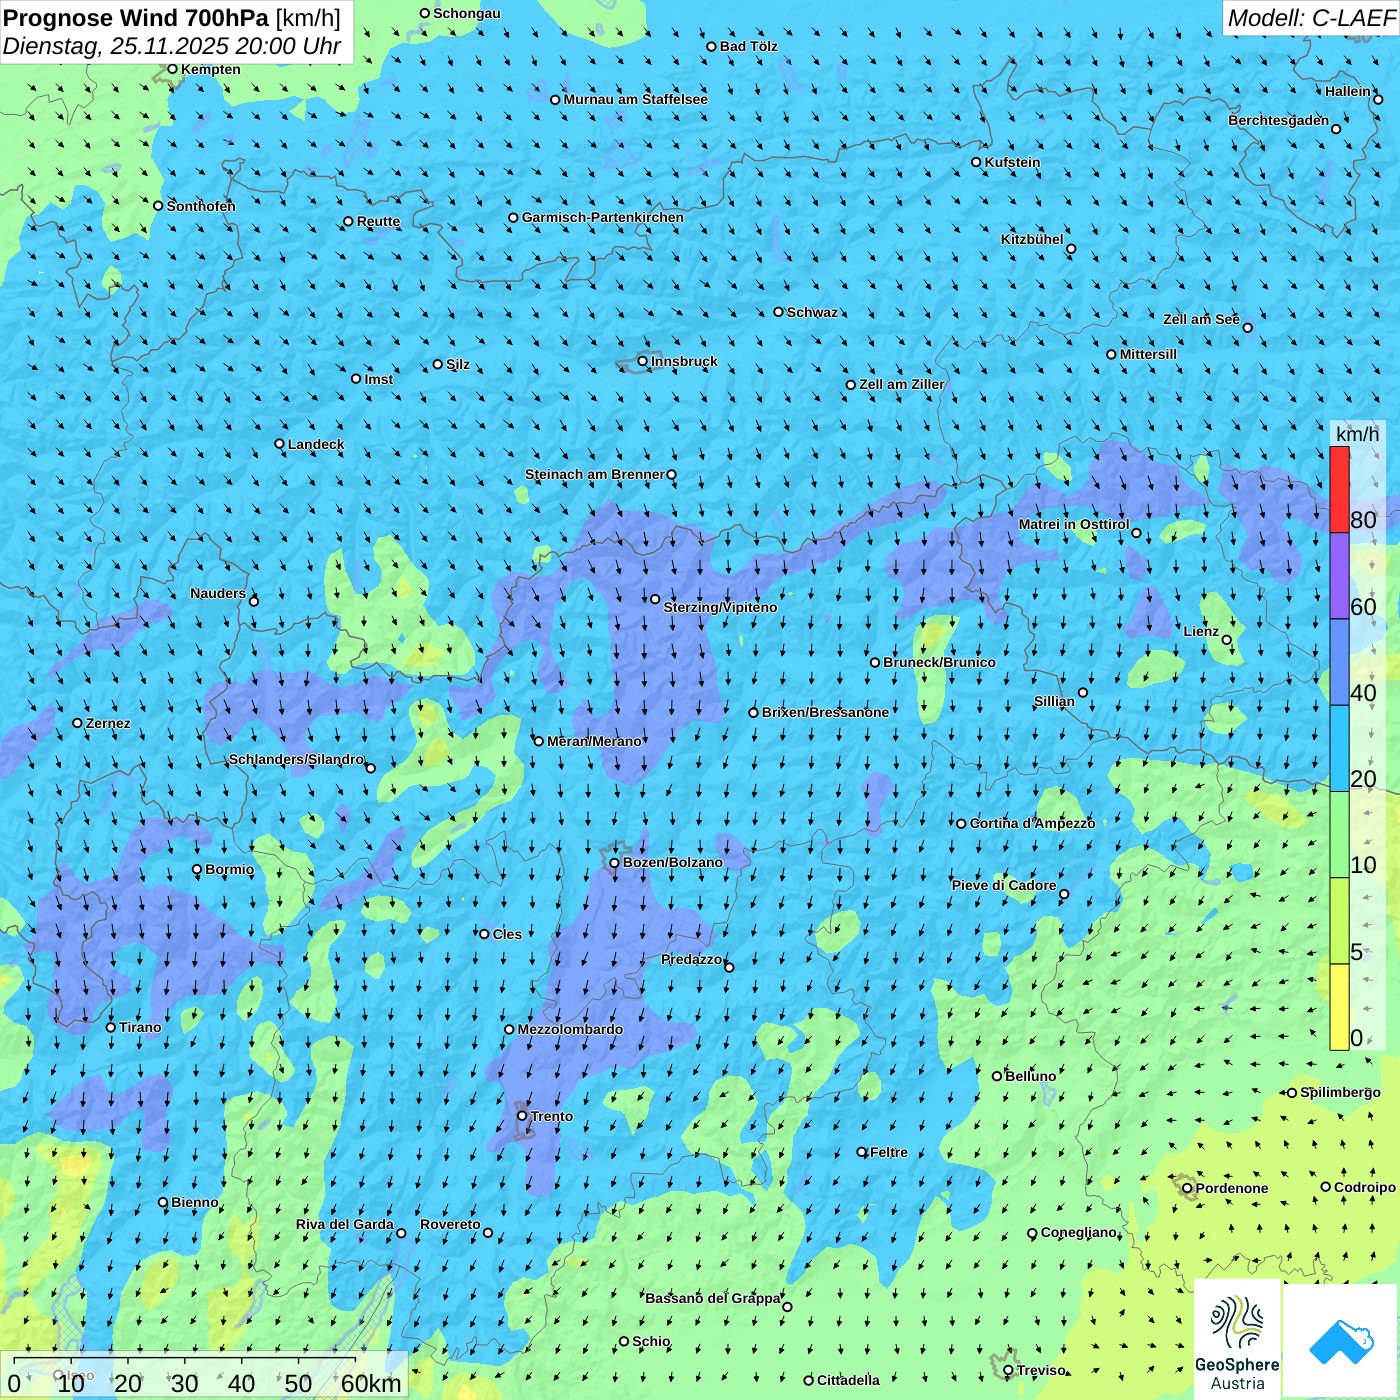
Task: Click the 'Pordenone' label
Action: coord(1232,1188)
